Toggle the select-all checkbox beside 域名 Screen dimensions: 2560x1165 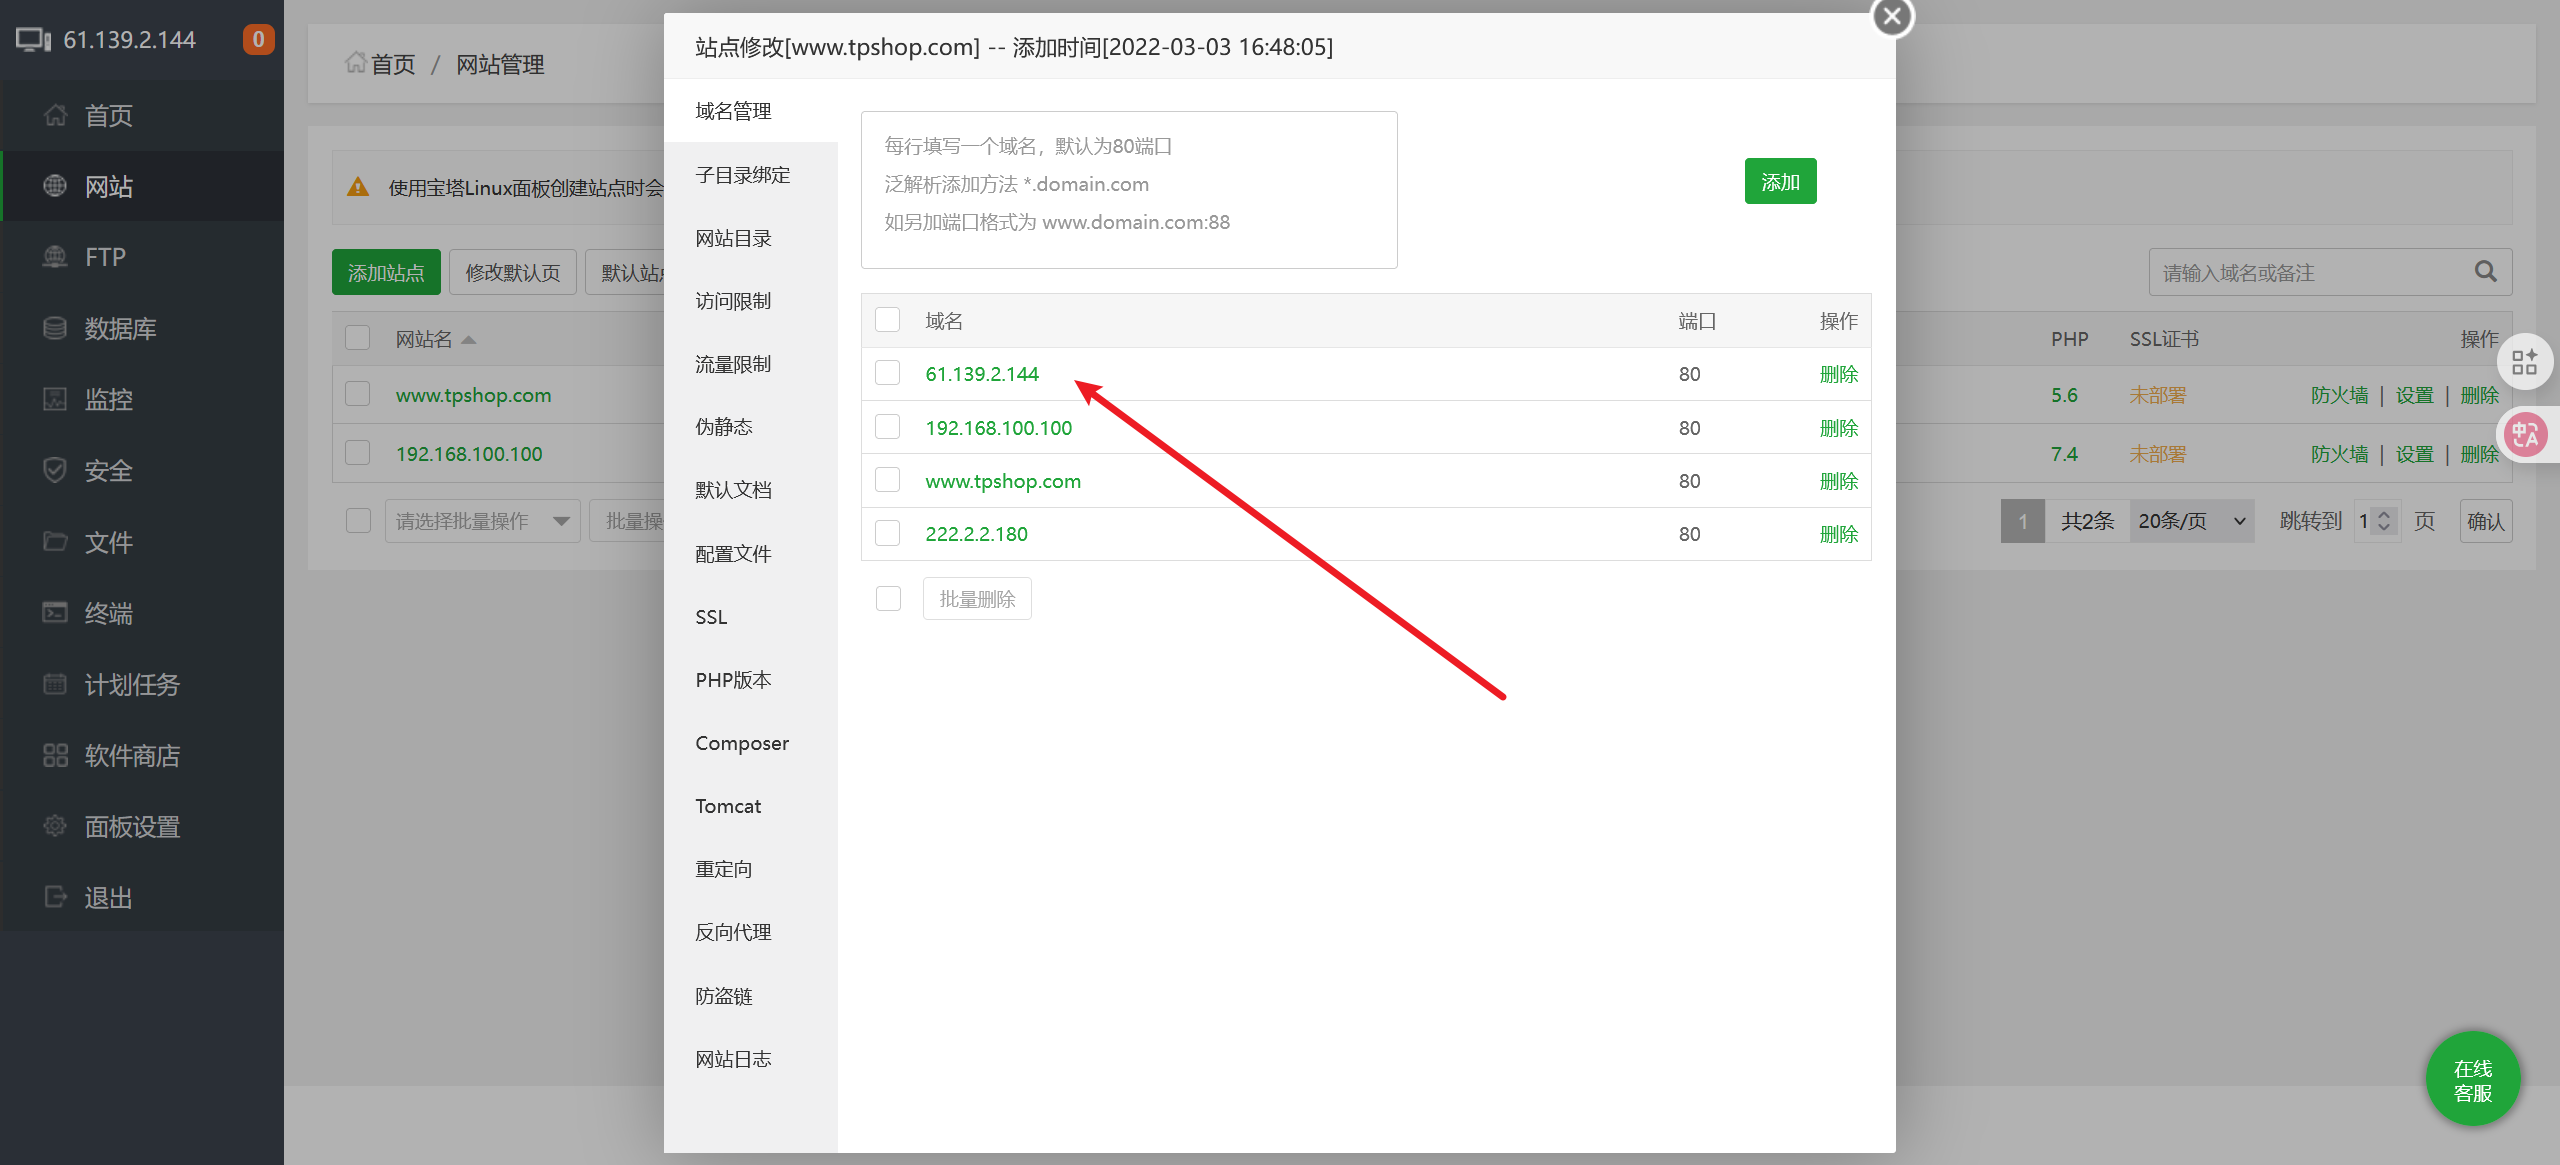pos(887,320)
